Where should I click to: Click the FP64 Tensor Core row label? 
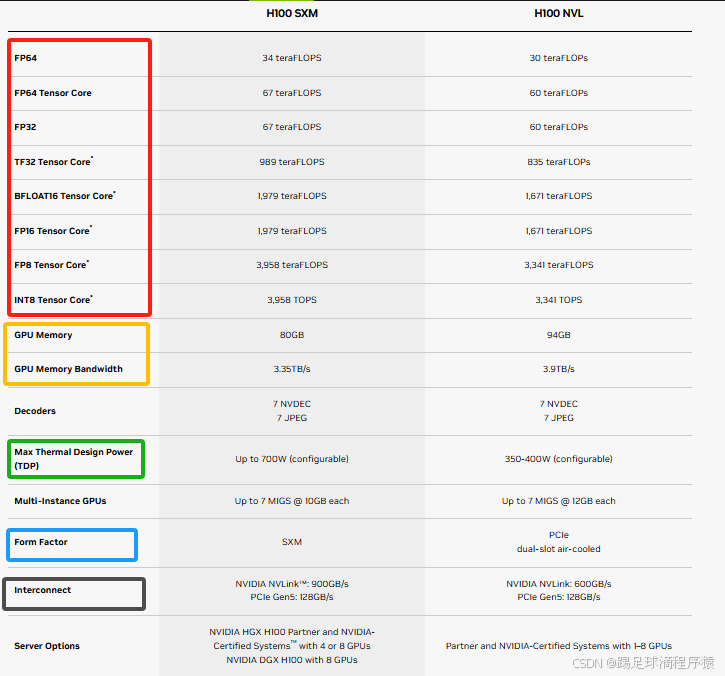53,93
